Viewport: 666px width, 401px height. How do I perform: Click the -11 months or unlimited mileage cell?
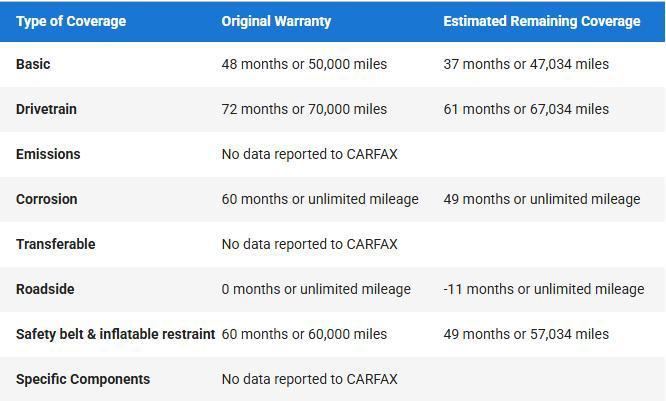(543, 289)
